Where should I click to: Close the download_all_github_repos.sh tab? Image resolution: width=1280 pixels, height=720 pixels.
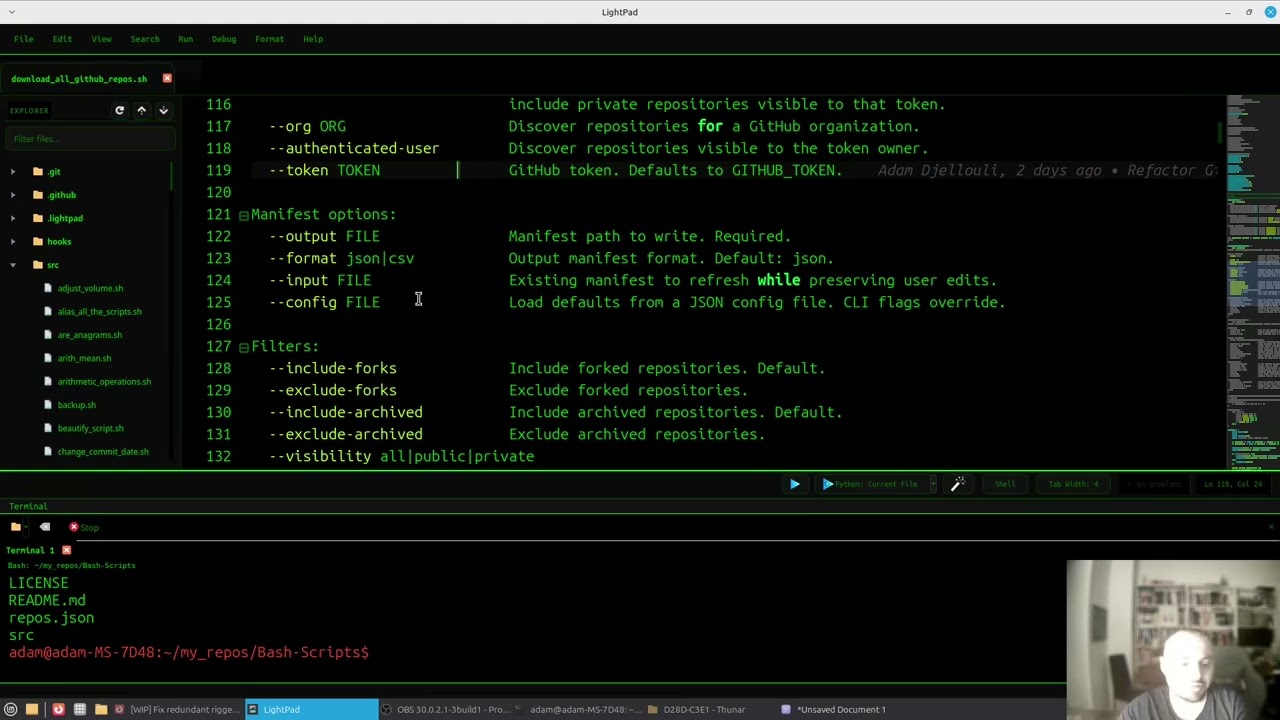click(167, 78)
